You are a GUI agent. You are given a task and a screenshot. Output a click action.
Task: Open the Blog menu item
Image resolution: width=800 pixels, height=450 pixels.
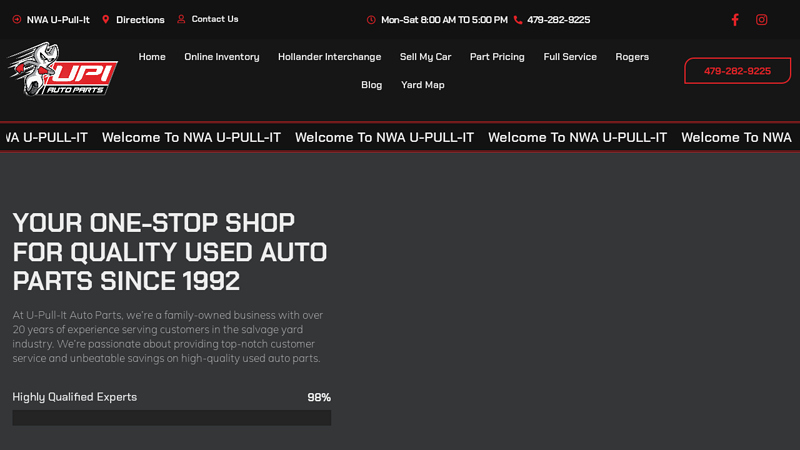tap(371, 85)
